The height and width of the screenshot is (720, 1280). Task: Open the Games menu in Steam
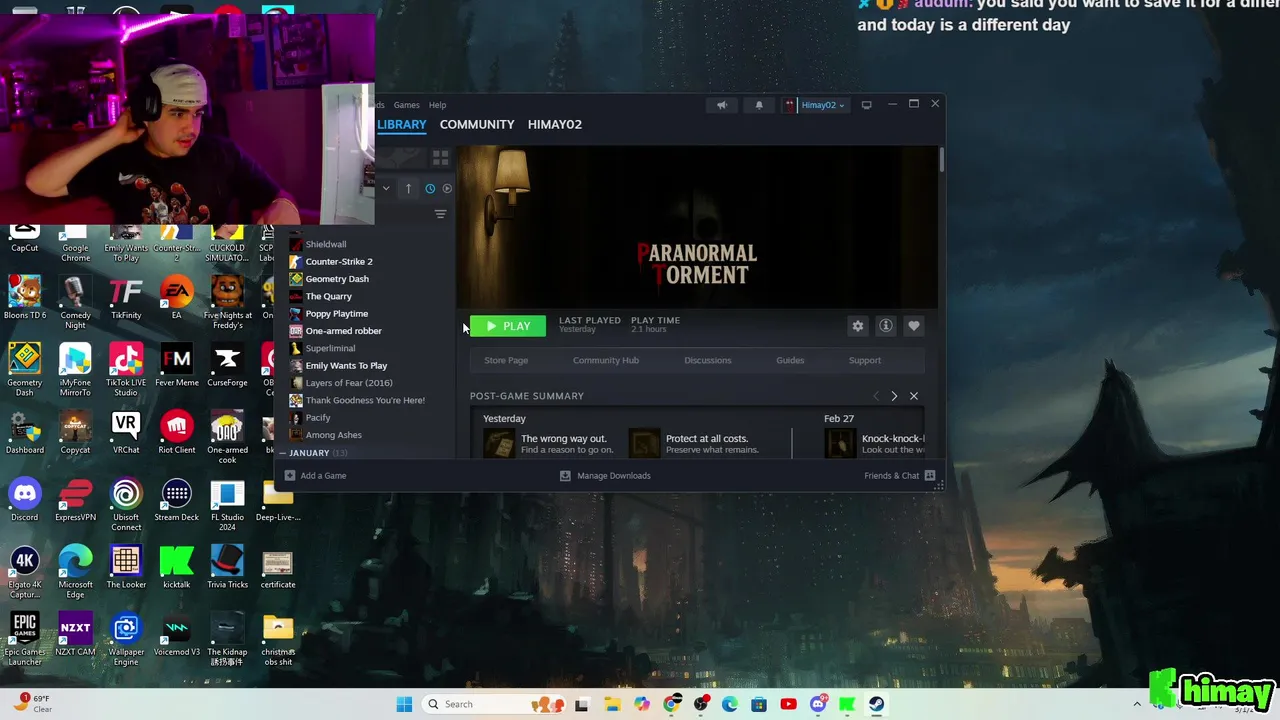(x=406, y=105)
